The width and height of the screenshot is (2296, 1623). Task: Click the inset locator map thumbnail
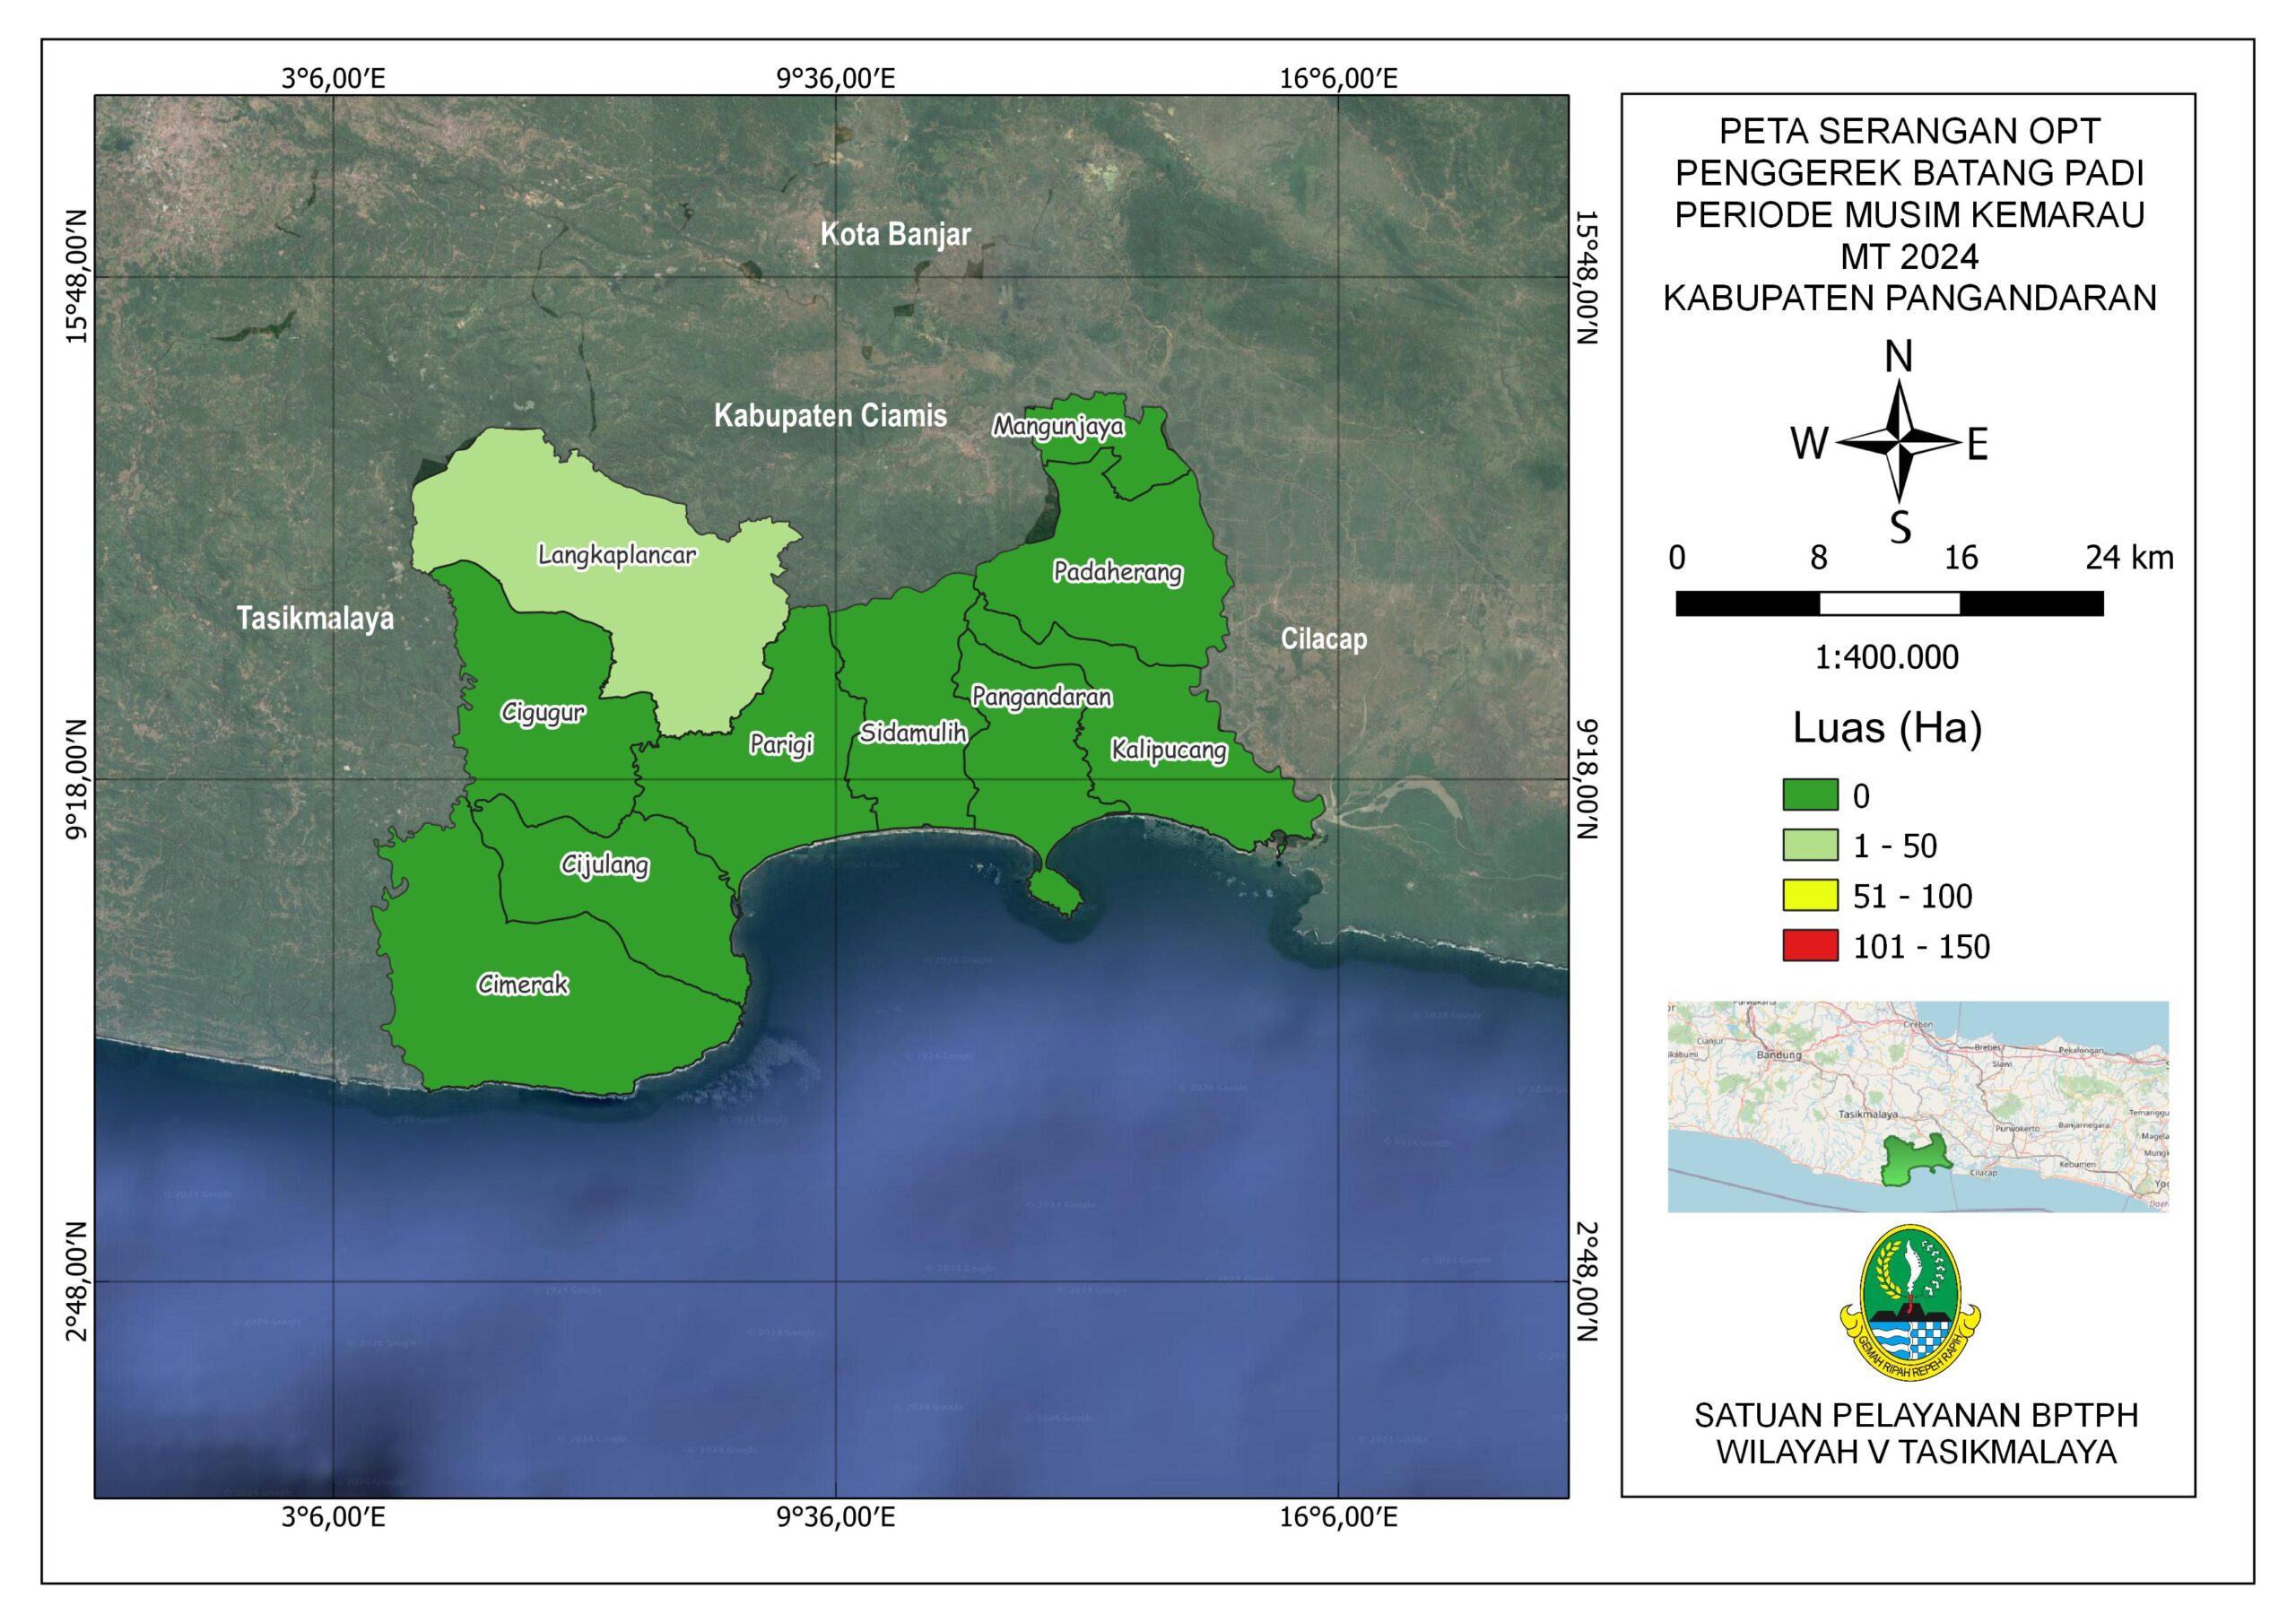click(x=1917, y=1106)
